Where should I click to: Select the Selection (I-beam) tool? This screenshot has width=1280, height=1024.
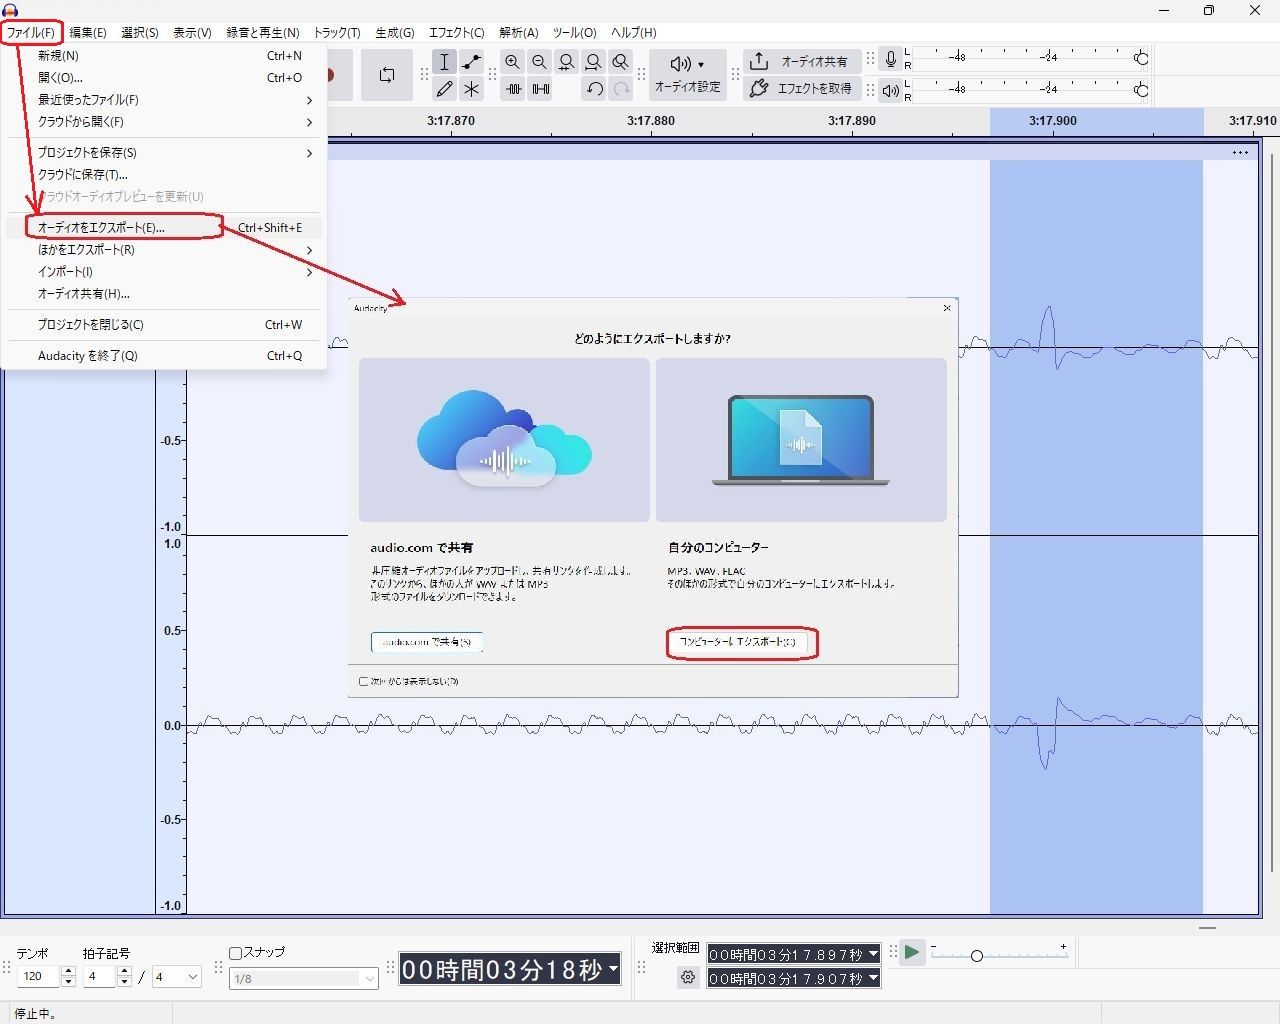coord(445,62)
